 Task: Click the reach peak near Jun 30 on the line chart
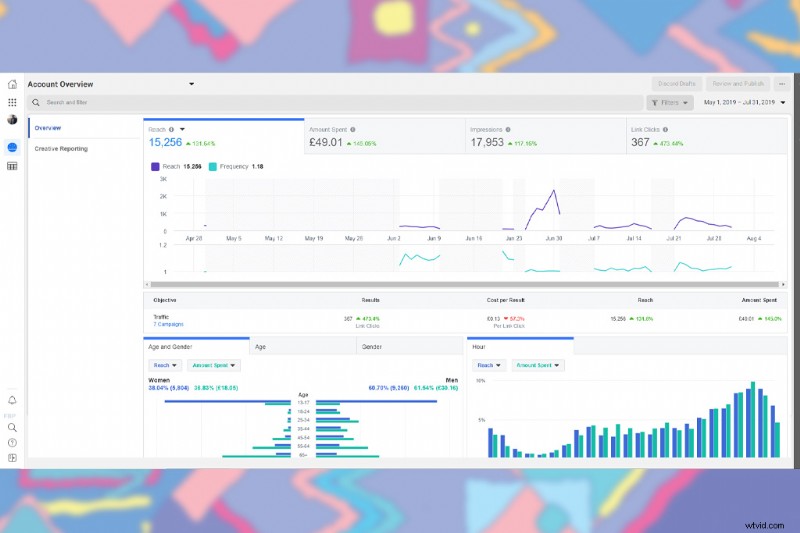(x=554, y=191)
